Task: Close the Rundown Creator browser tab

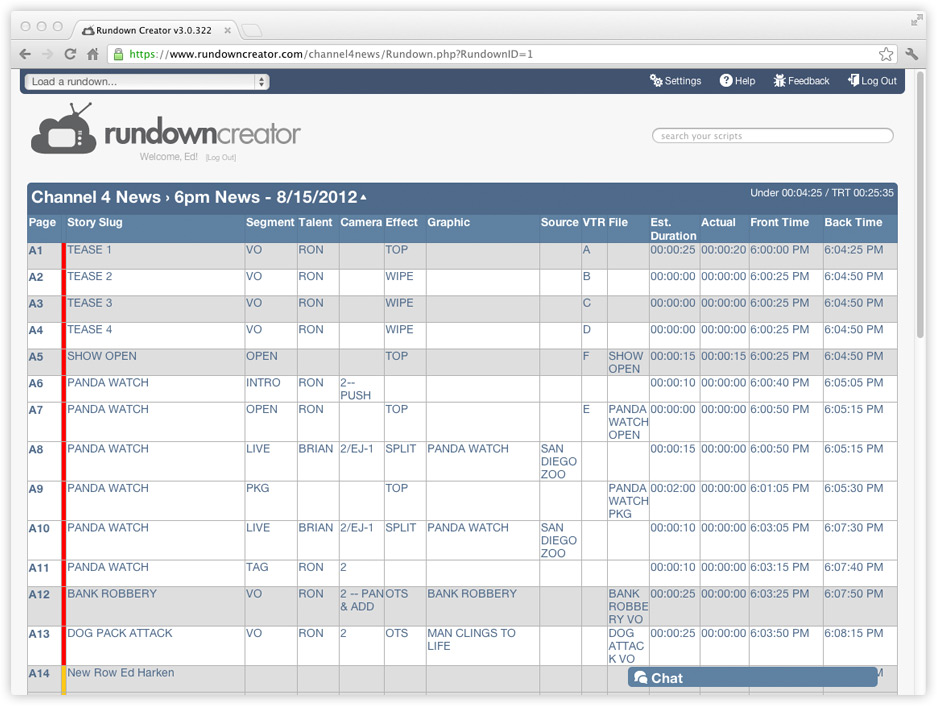Action: tap(228, 30)
